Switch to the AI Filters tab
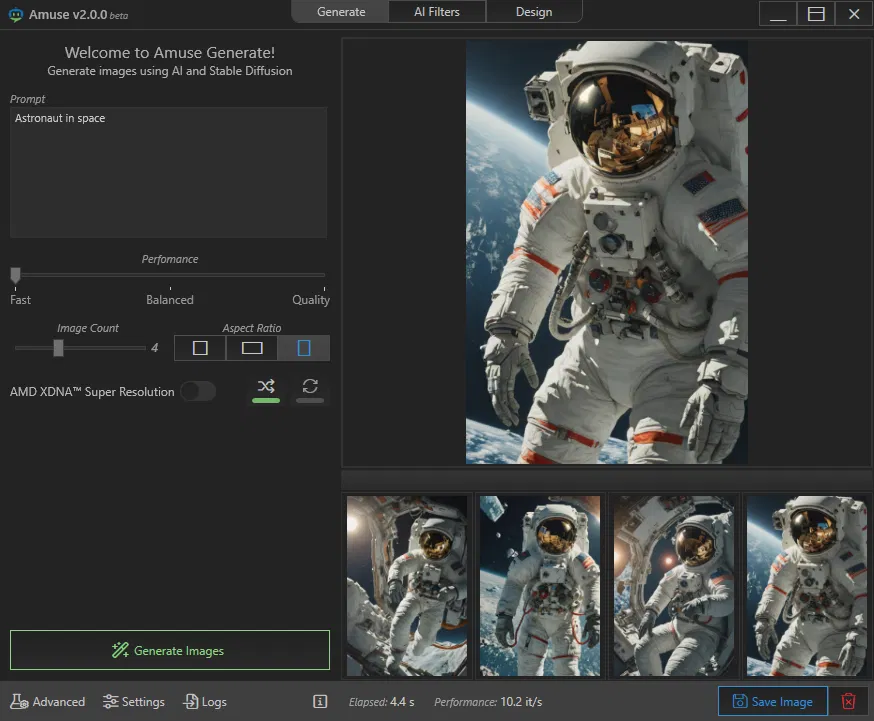Image resolution: width=874 pixels, height=721 pixels. (x=437, y=12)
